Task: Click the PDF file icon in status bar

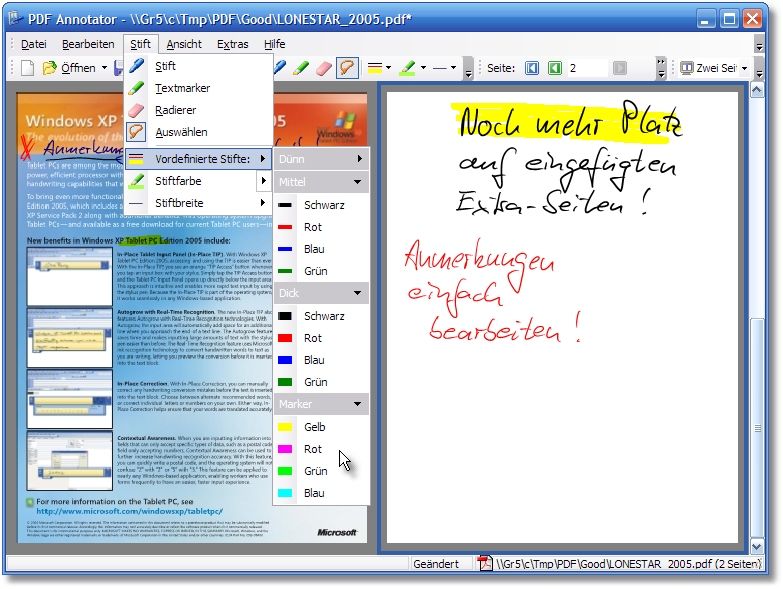Action: tap(484, 564)
